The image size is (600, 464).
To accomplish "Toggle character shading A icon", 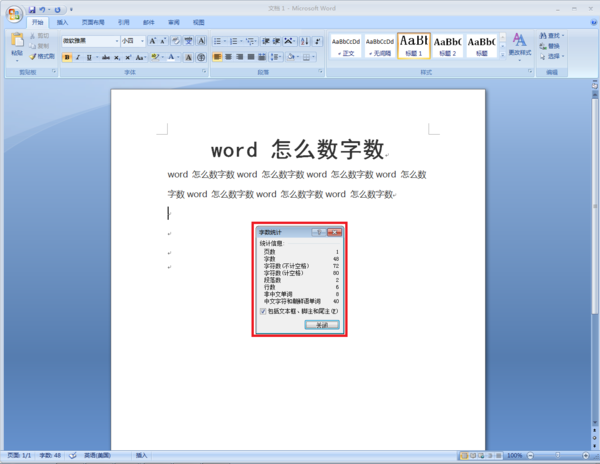I will click(188, 57).
